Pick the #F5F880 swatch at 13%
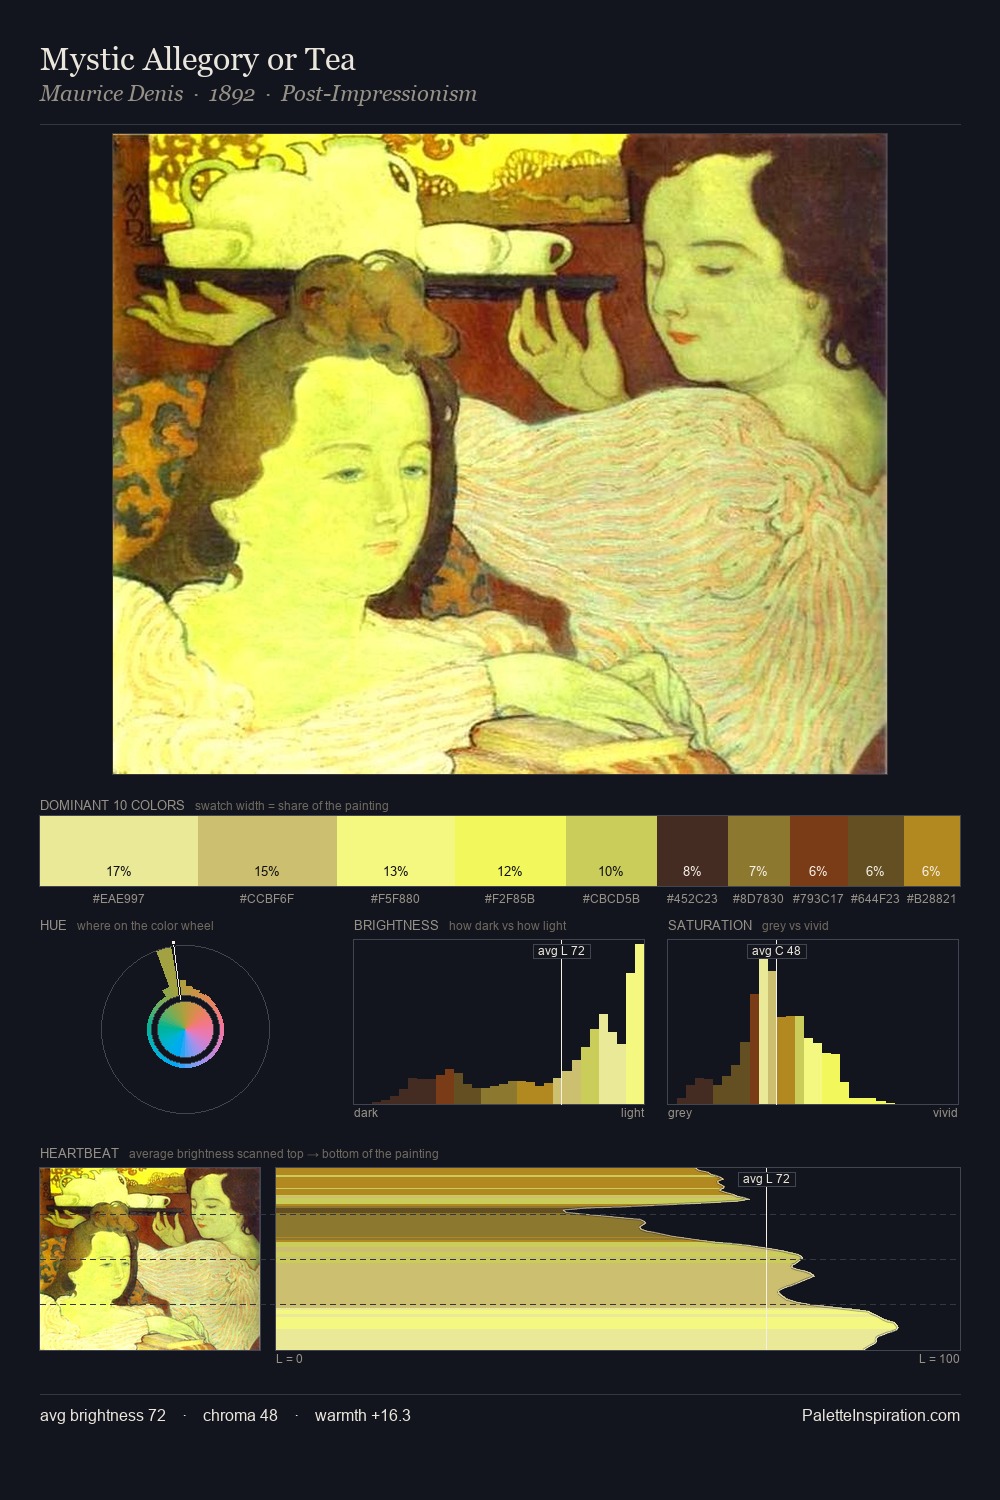Screen dimensions: 1000x1500 pos(396,851)
